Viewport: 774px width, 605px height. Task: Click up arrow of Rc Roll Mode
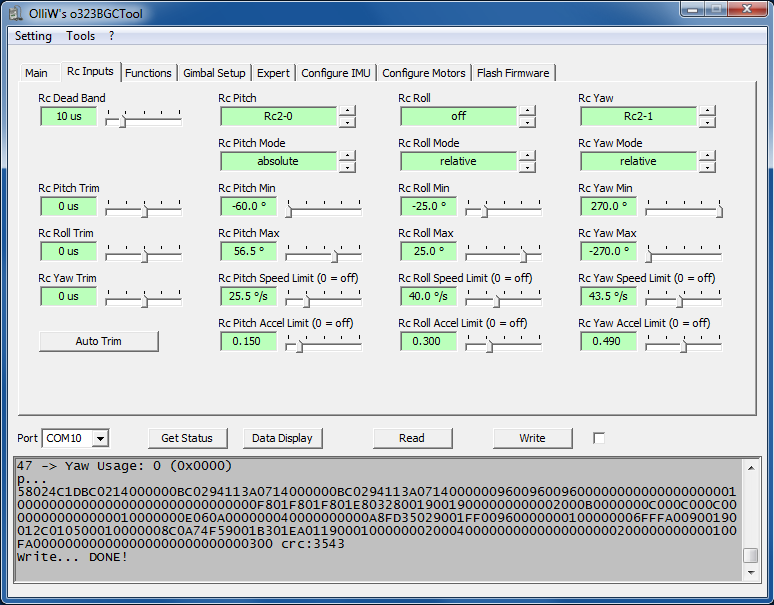(527, 155)
